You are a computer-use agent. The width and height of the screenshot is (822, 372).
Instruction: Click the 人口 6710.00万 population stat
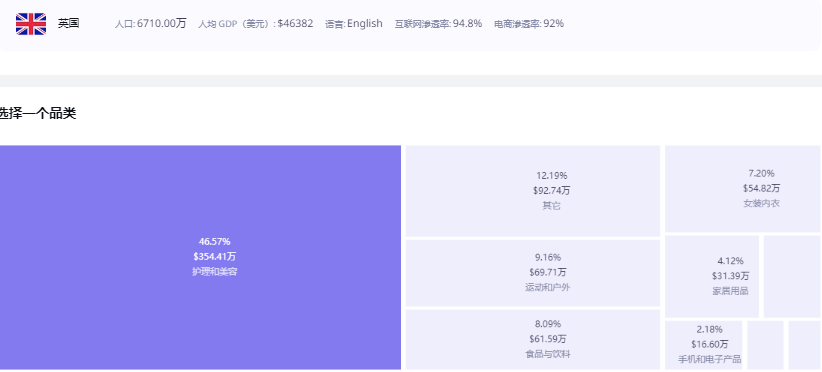150,24
